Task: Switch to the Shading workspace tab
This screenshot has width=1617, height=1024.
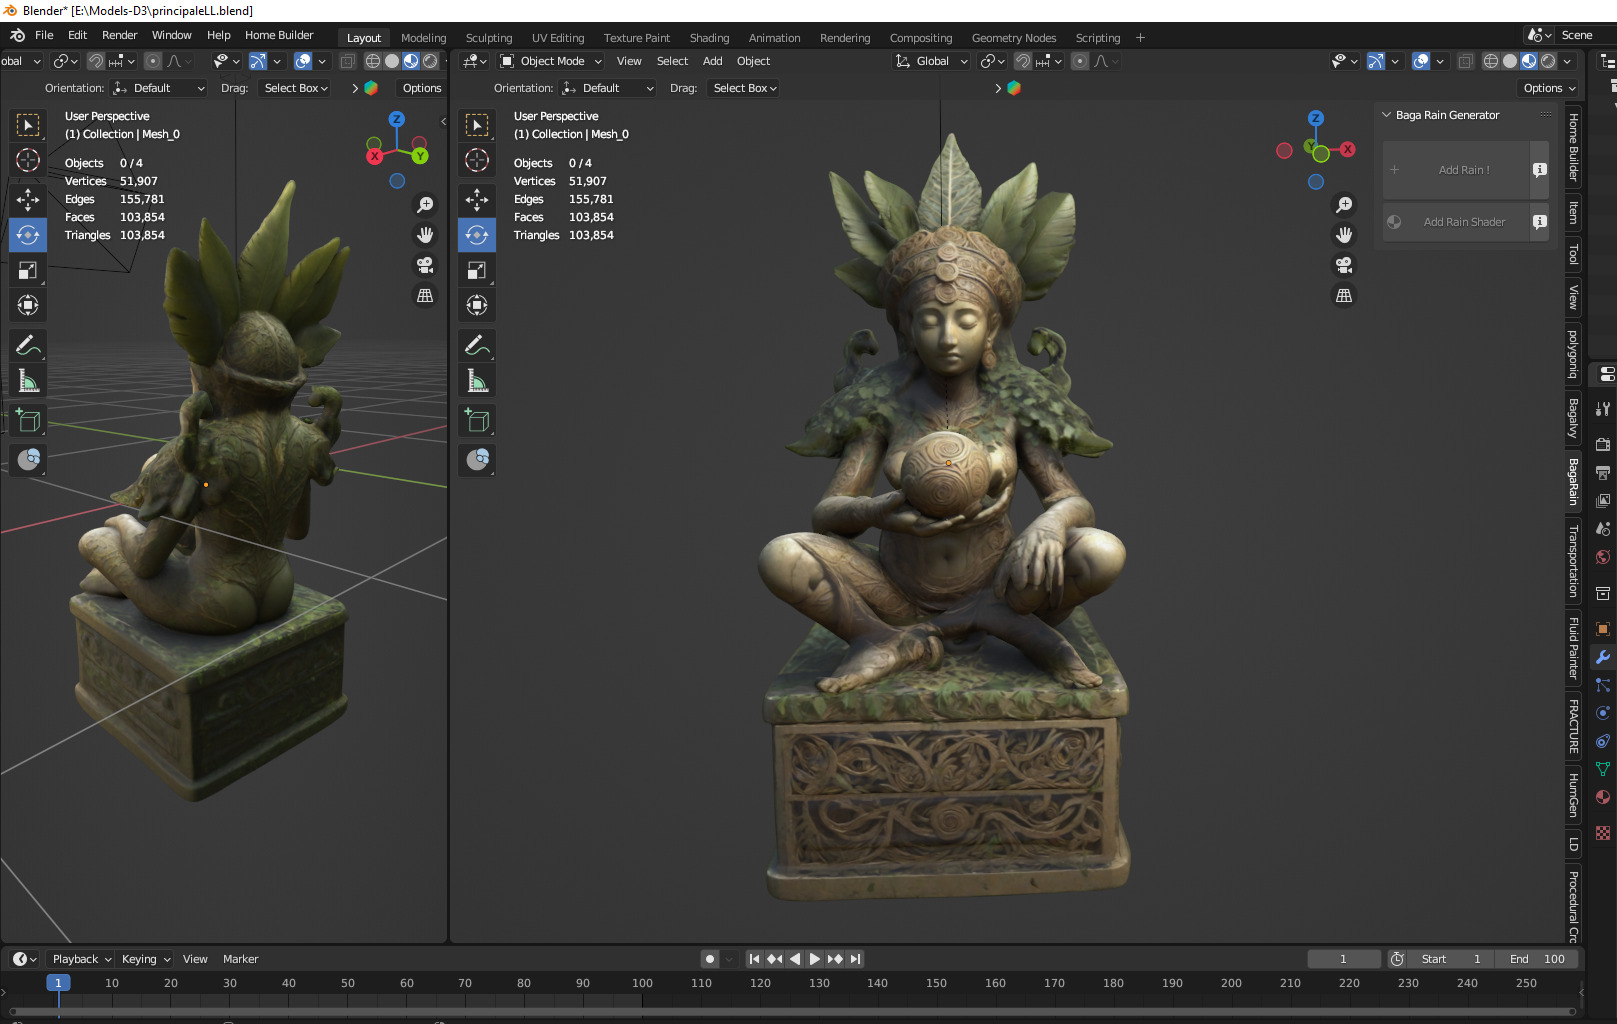Action: click(x=709, y=38)
